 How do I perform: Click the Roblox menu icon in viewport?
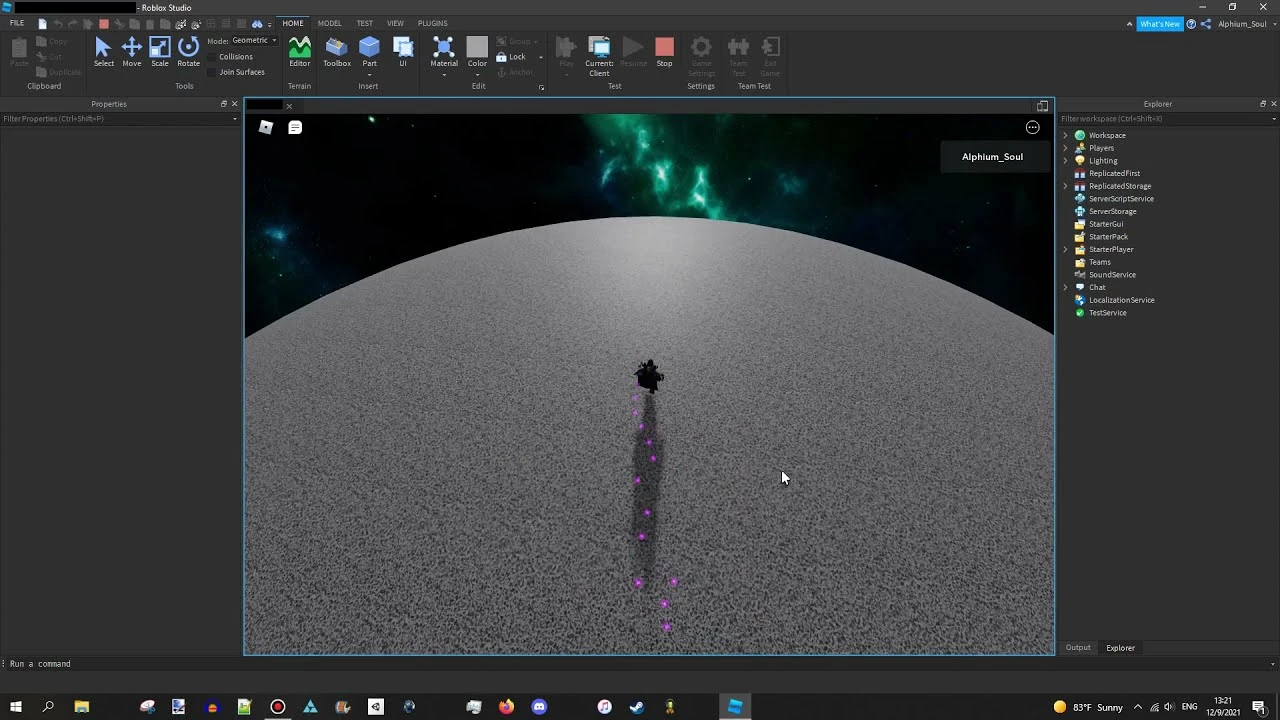265,127
